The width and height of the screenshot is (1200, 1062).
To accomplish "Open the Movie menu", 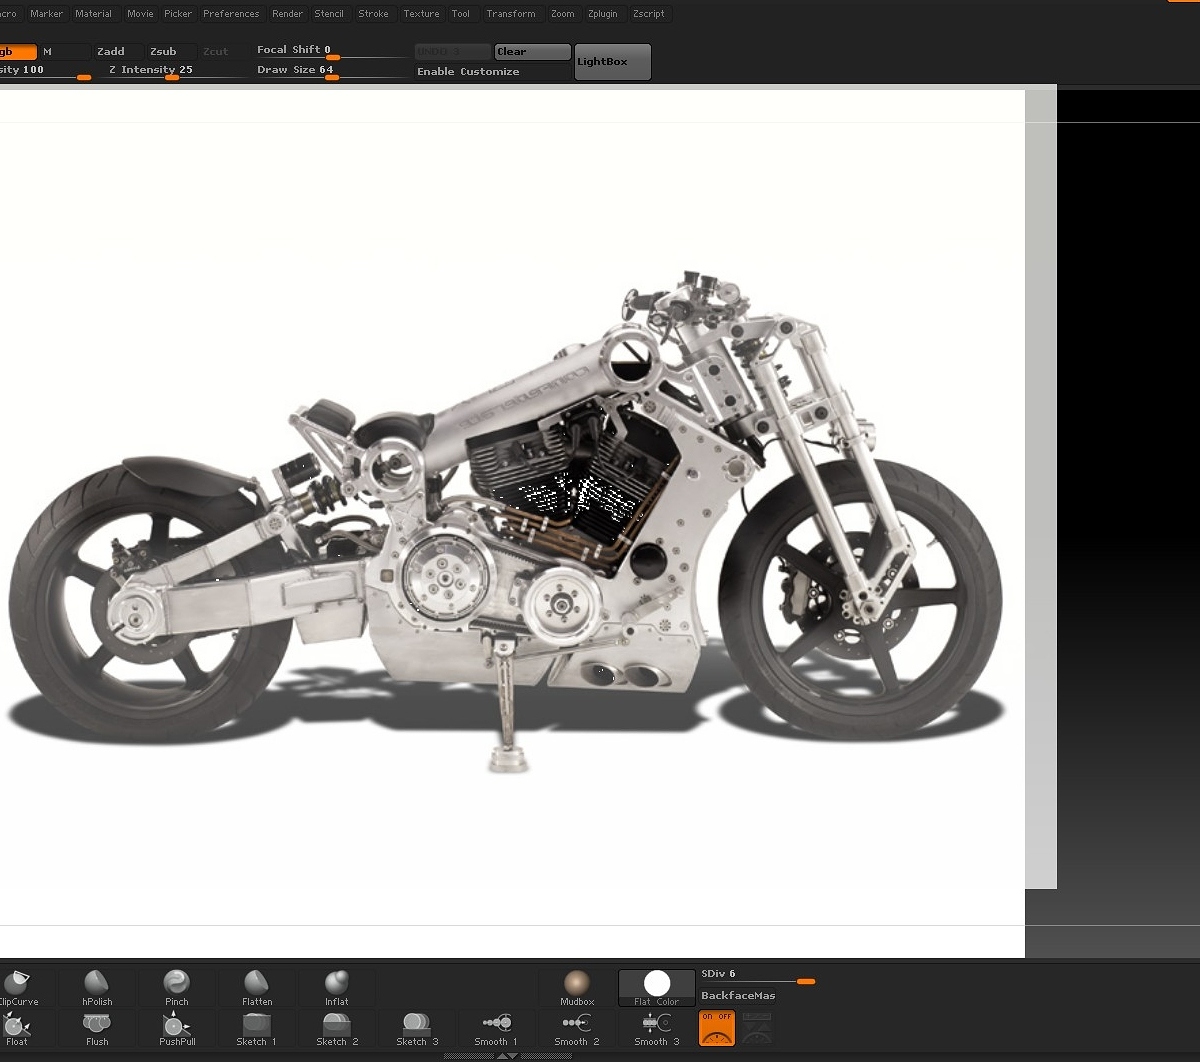I will pyautogui.click(x=141, y=14).
